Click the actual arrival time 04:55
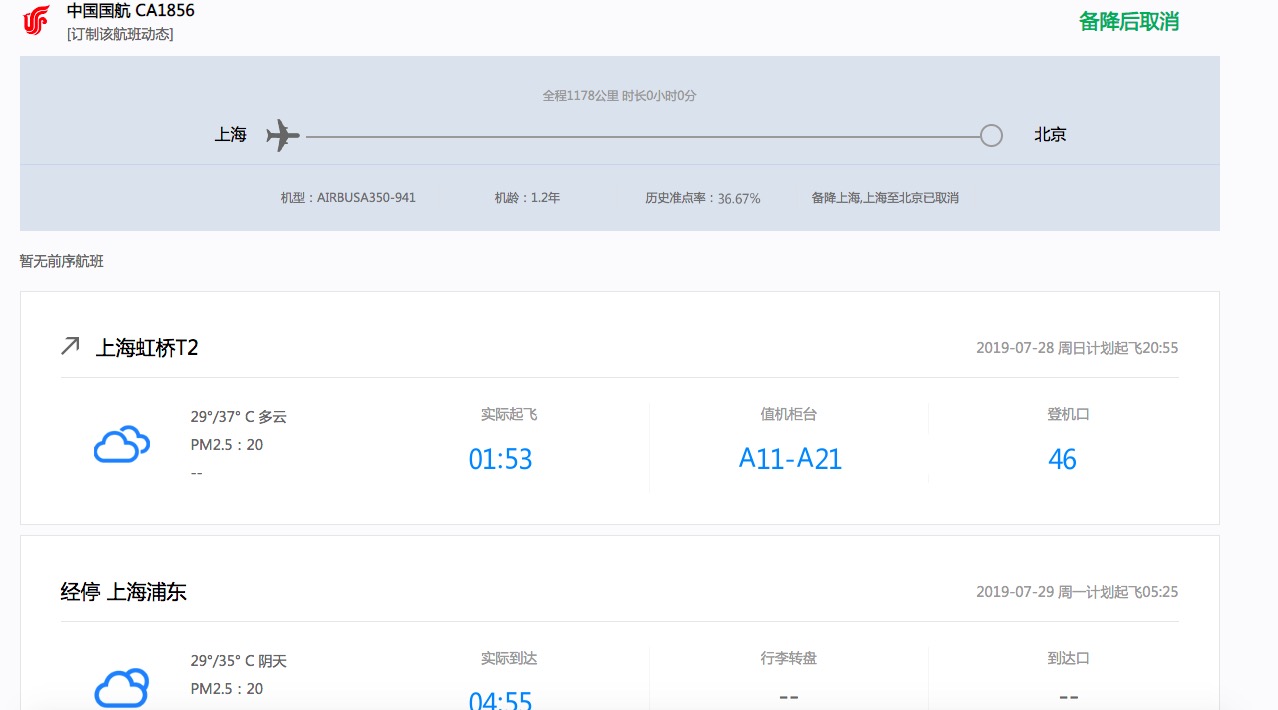This screenshot has height=710, width=1278. 500,699
